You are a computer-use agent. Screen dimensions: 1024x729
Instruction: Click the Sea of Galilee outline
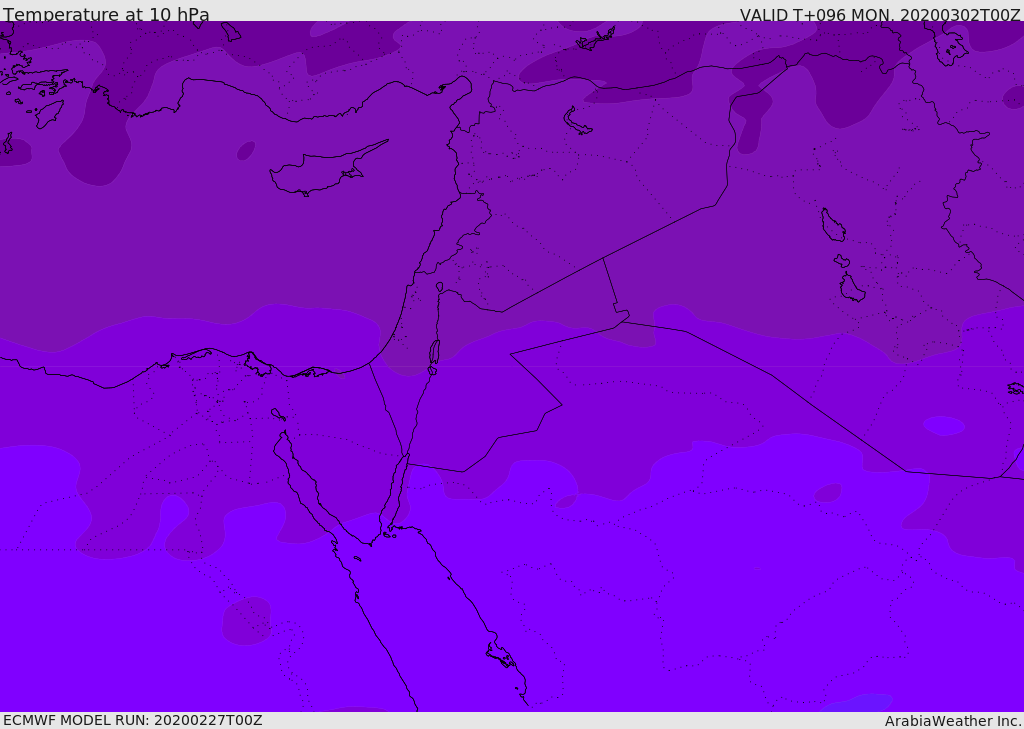pos(439,287)
